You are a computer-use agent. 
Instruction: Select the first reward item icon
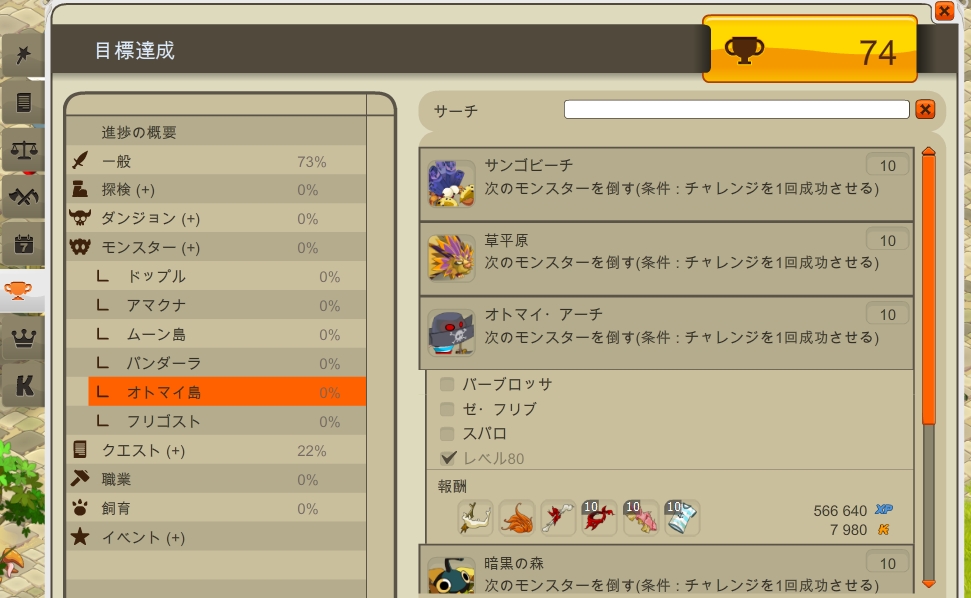(x=476, y=518)
